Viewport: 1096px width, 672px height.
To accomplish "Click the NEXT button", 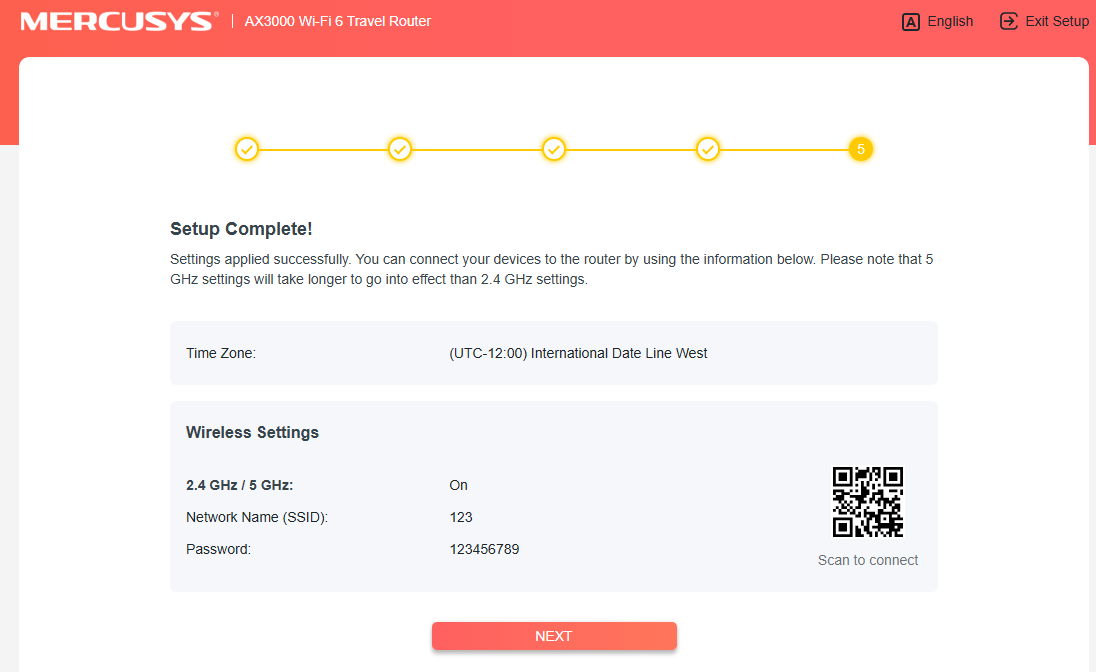I will (x=554, y=636).
